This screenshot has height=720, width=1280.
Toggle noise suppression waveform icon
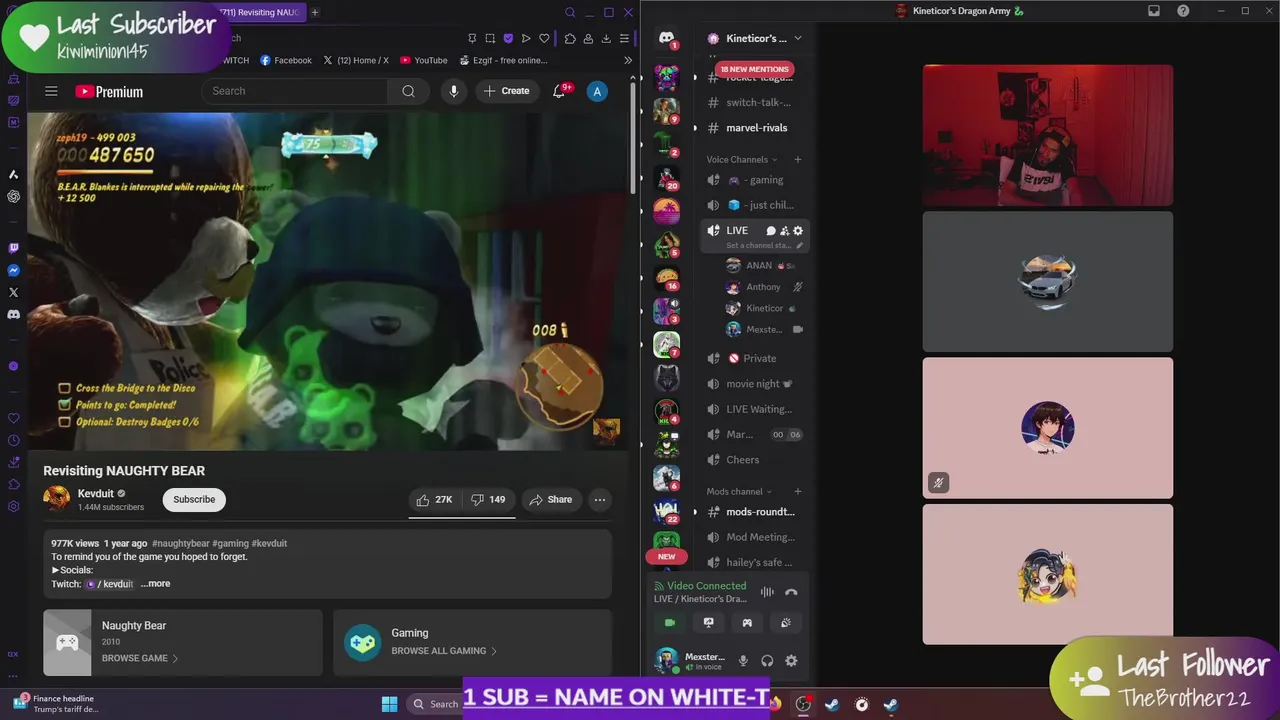[x=767, y=592]
